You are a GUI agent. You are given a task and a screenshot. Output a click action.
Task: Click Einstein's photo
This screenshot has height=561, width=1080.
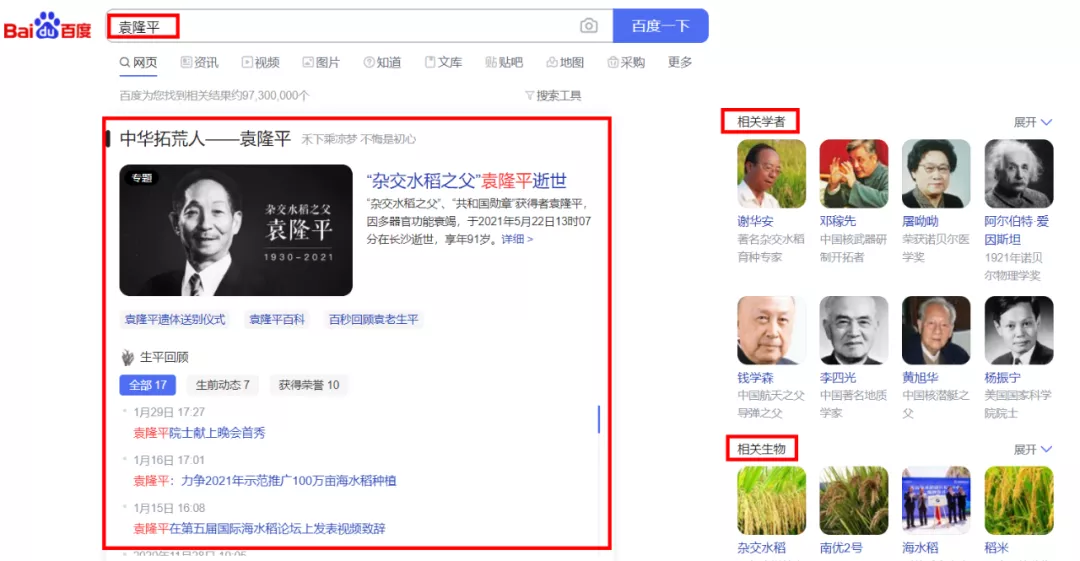coord(1019,174)
